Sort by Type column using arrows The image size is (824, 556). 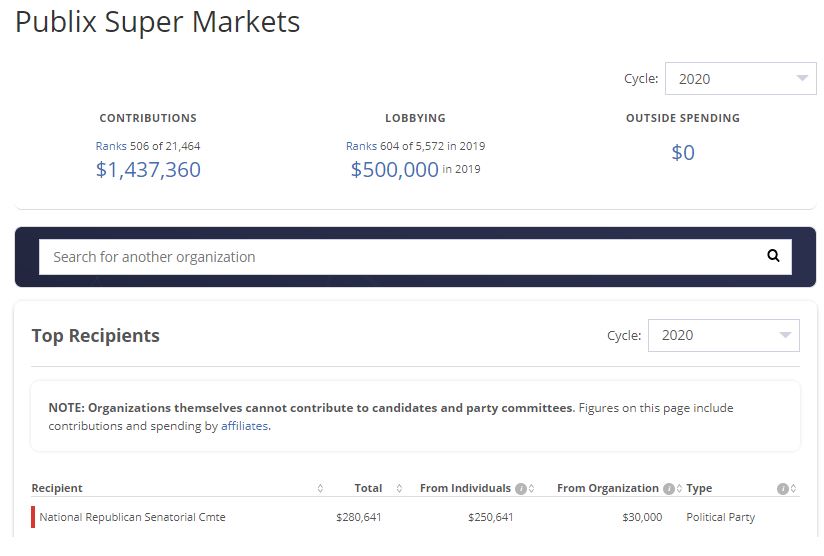click(x=794, y=489)
